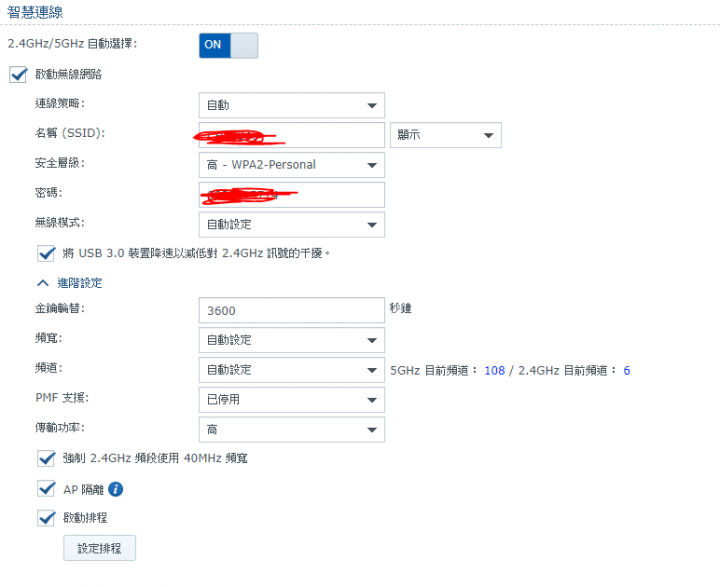Viewport: 720px width, 587px height.
Task: Click the 名稱 (SSID) input field
Action: [x=292, y=135]
